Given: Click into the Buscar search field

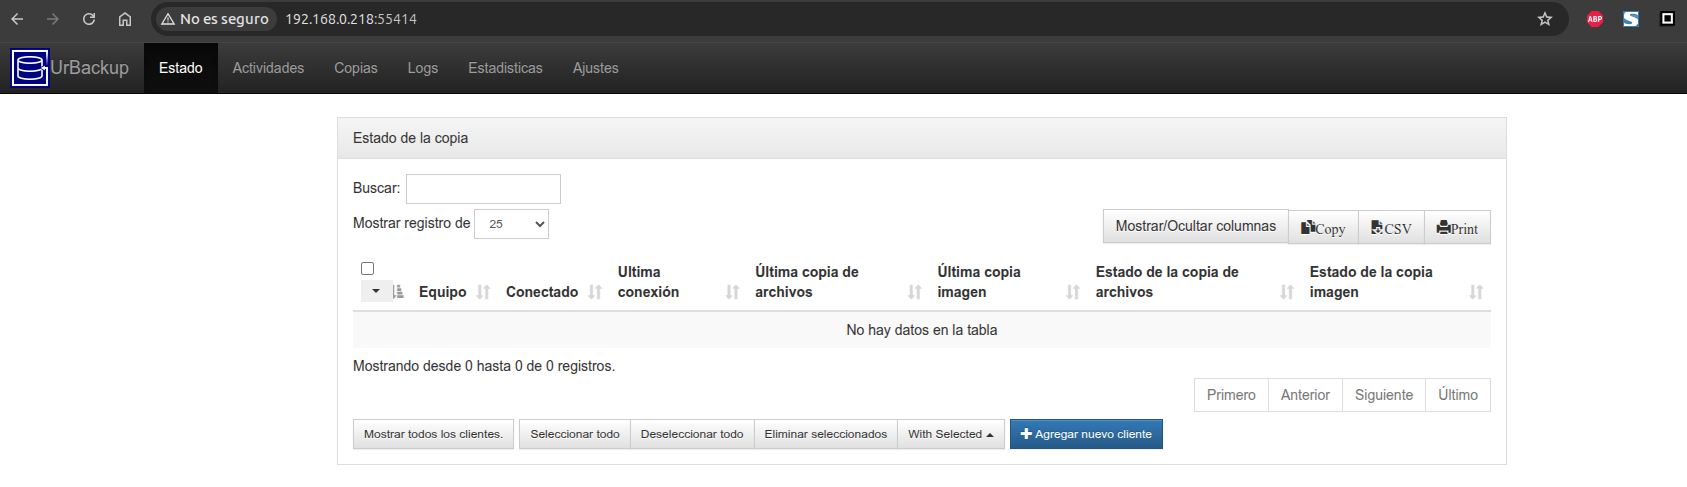Looking at the screenshot, I should point(483,189).
